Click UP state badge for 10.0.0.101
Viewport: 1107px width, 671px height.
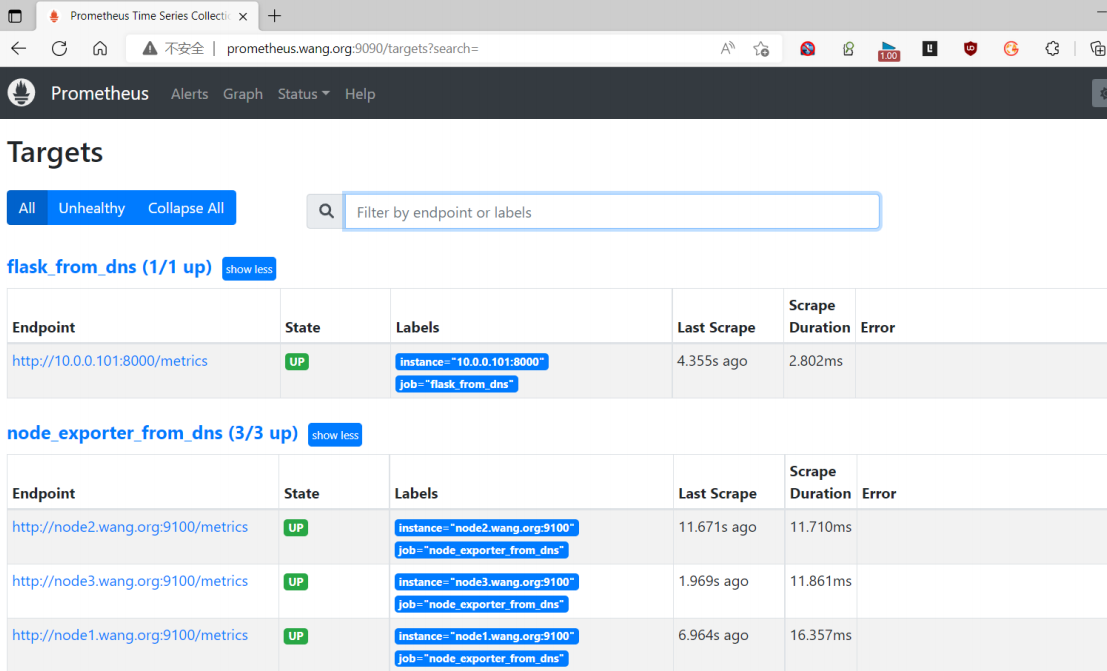(x=297, y=362)
